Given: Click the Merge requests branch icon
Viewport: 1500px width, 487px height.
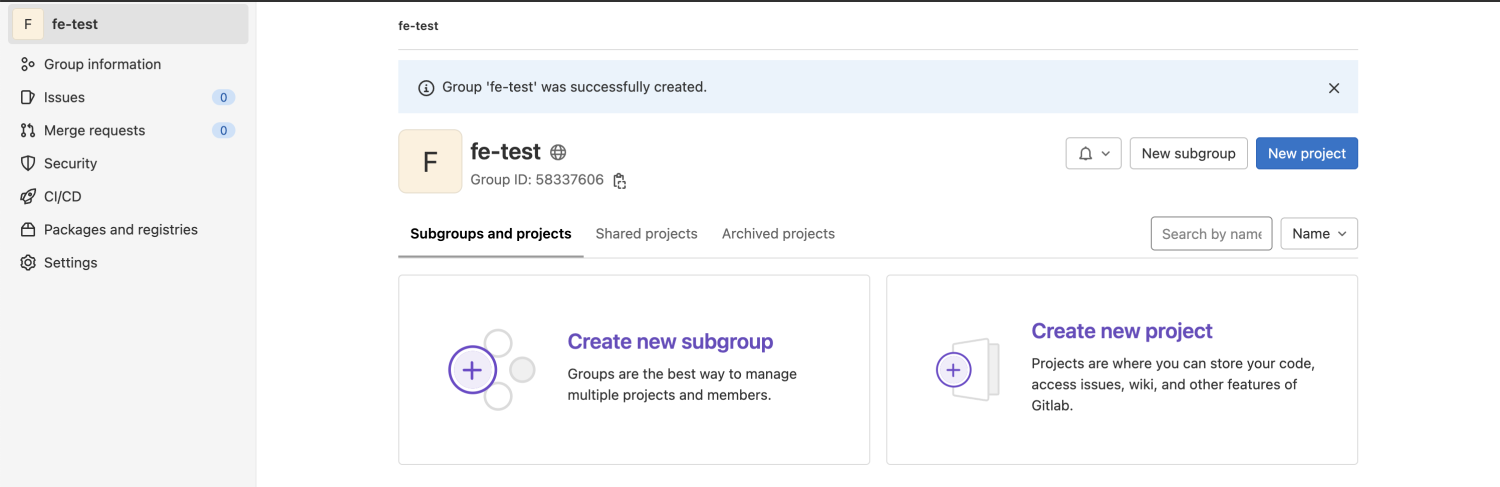Looking at the screenshot, I should [28, 130].
